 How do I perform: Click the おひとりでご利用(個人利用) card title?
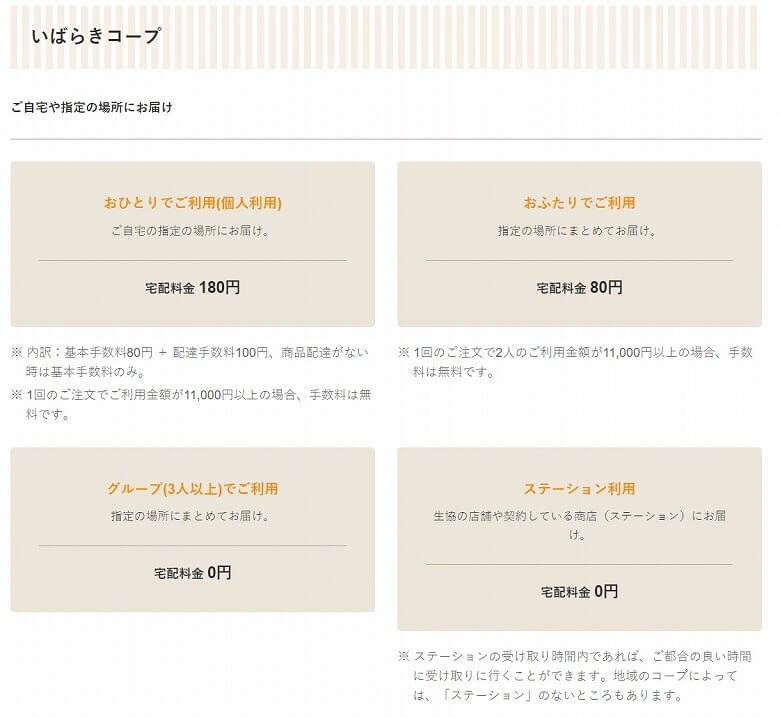tap(193, 203)
